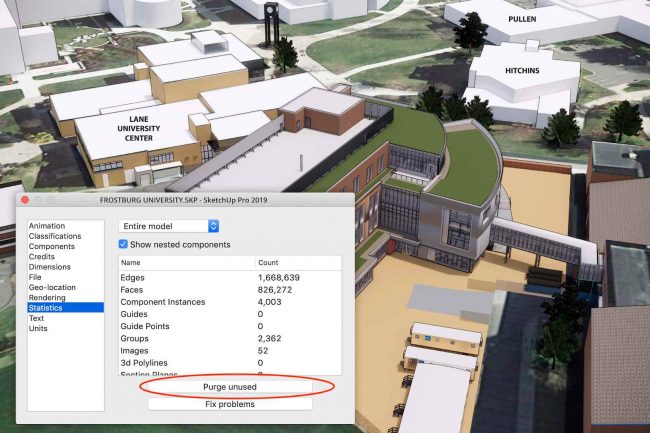Select Animation in the sidebar list
The image size is (650, 433).
[47, 226]
